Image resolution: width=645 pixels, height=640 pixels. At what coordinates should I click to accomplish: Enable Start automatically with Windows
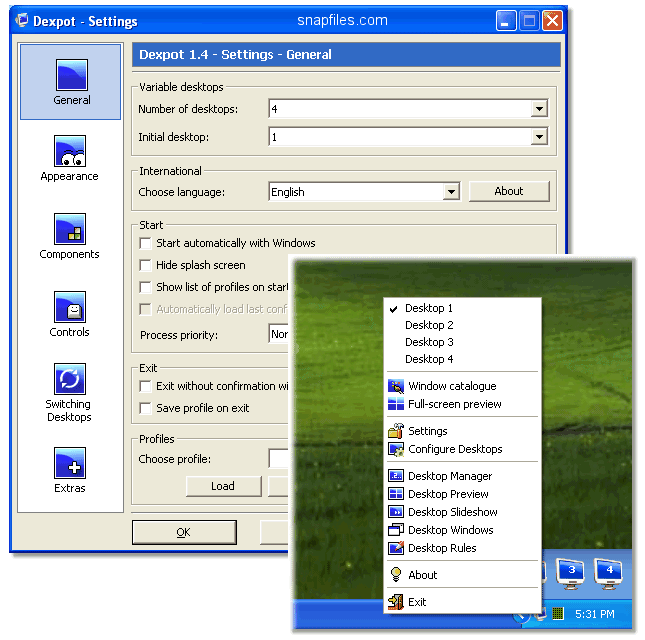click(145, 243)
